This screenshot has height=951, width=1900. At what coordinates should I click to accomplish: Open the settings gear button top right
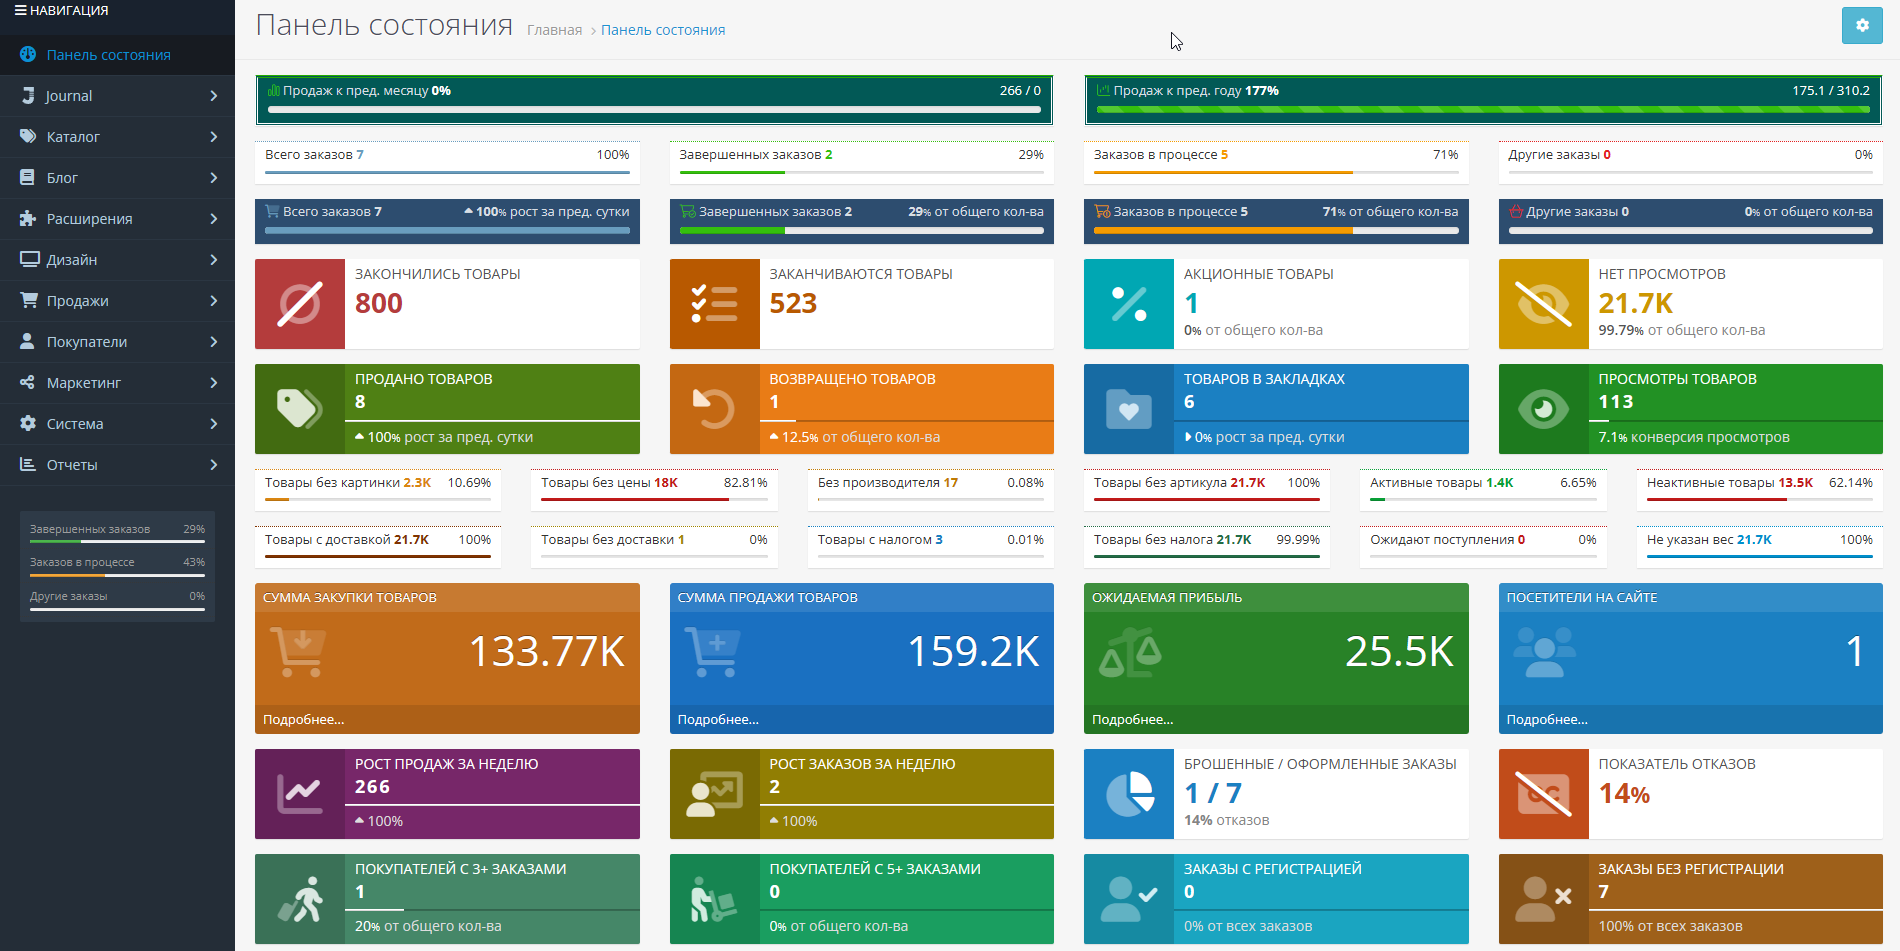click(x=1862, y=25)
